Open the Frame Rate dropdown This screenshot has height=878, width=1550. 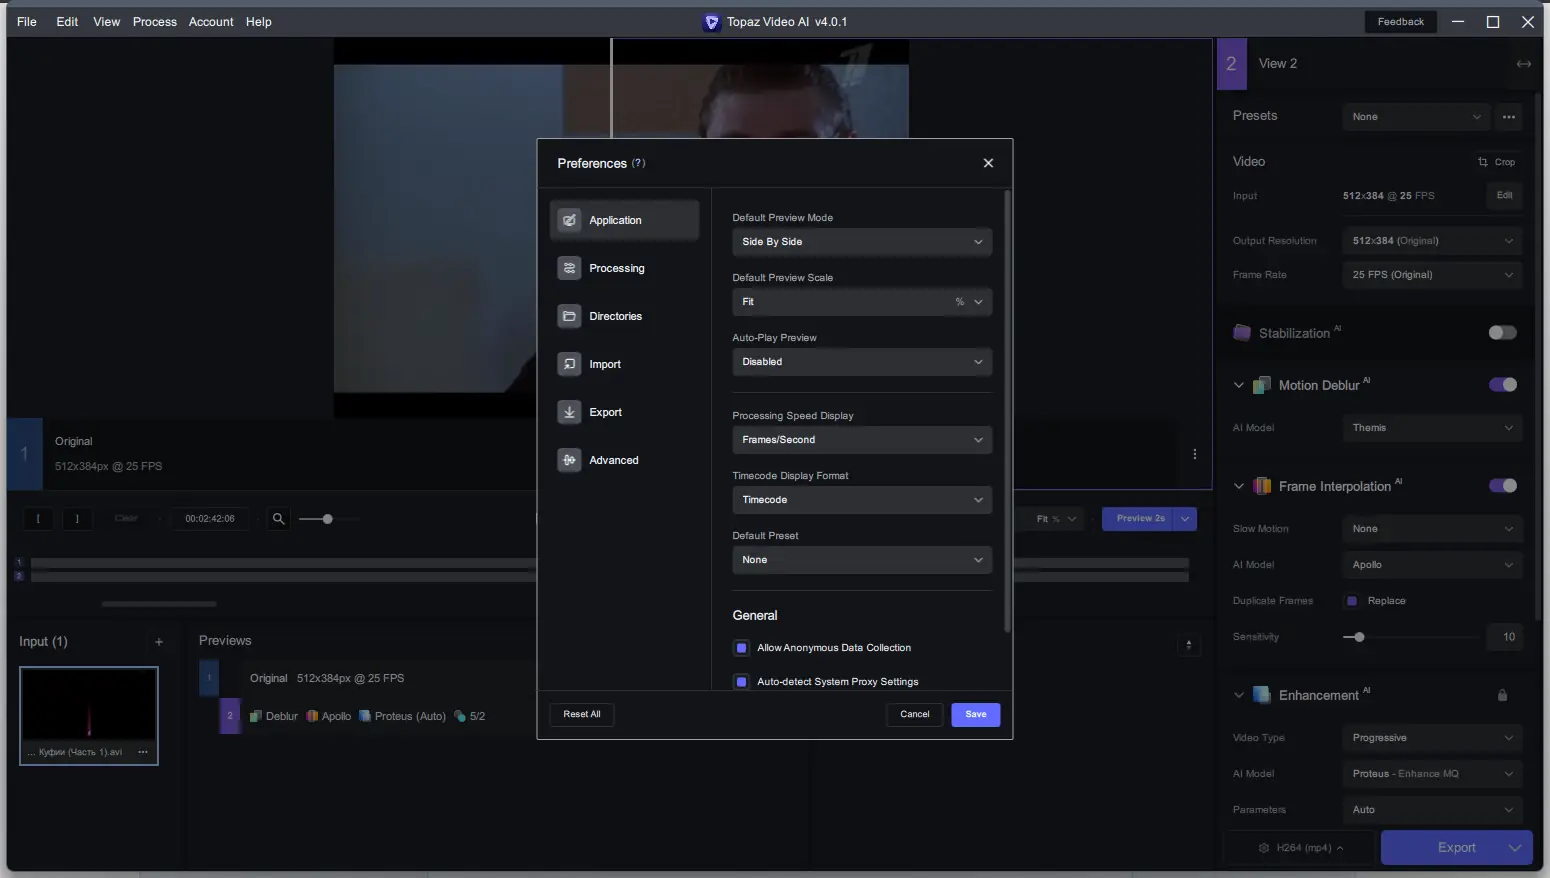[x=1432, y=275]
